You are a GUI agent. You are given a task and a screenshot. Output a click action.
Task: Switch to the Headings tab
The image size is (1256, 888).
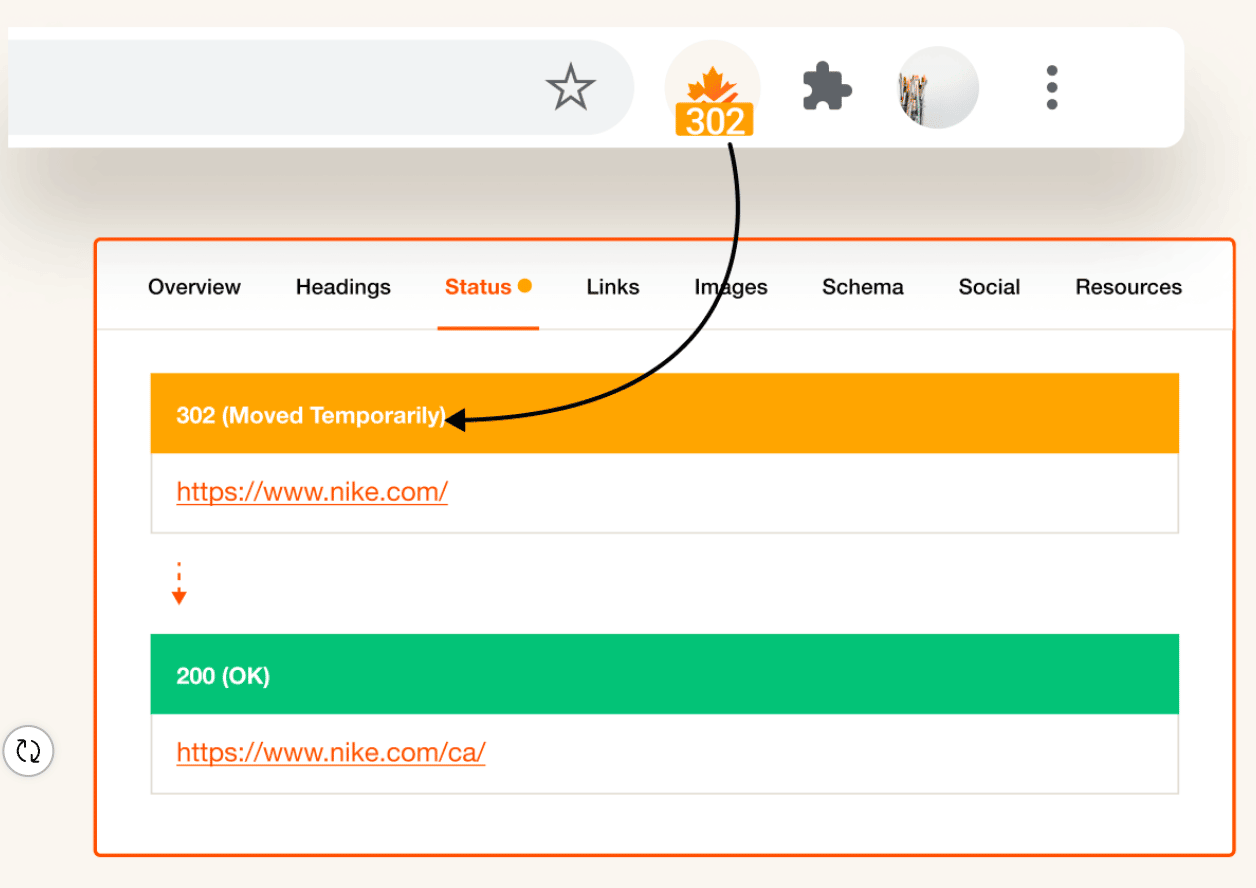coord(343,287)
